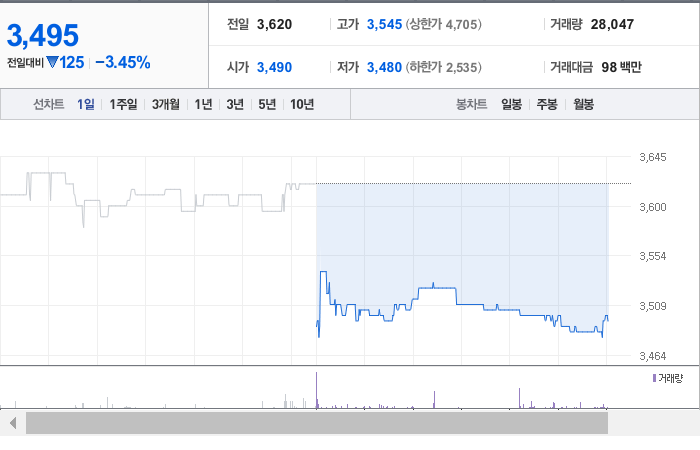Click the 거래량 legend marker in volume chart
The image size is (700, 450).
[x=654, y=379]
